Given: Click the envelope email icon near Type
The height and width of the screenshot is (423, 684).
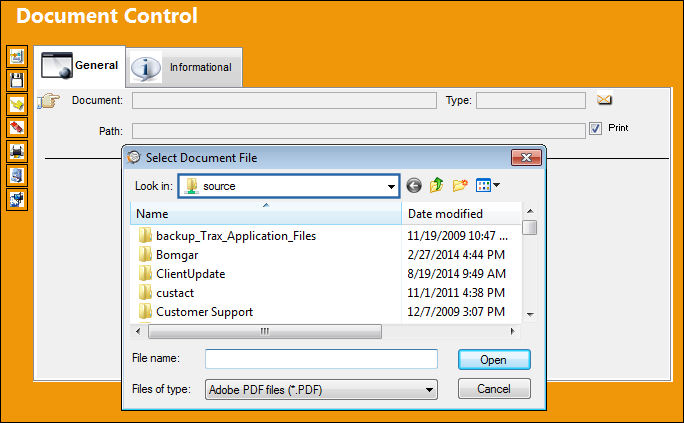Looking at the screenshot, I should (x=604, y=100).
